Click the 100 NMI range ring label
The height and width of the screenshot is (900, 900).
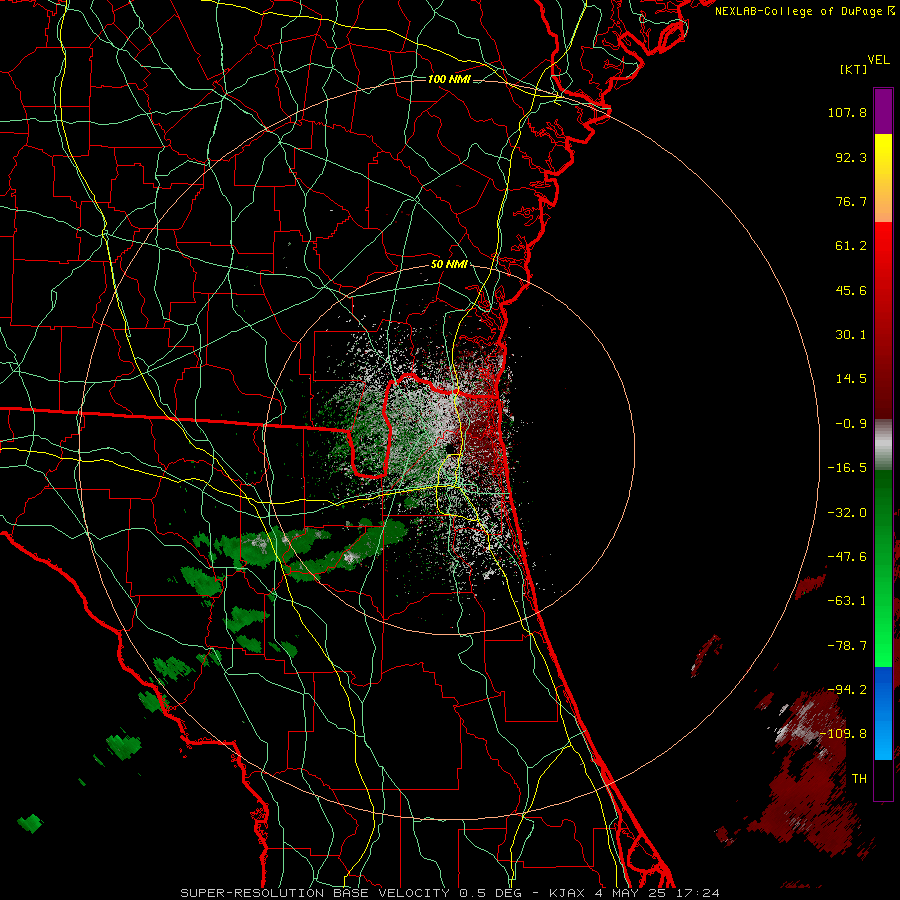[x=449, y=79]
